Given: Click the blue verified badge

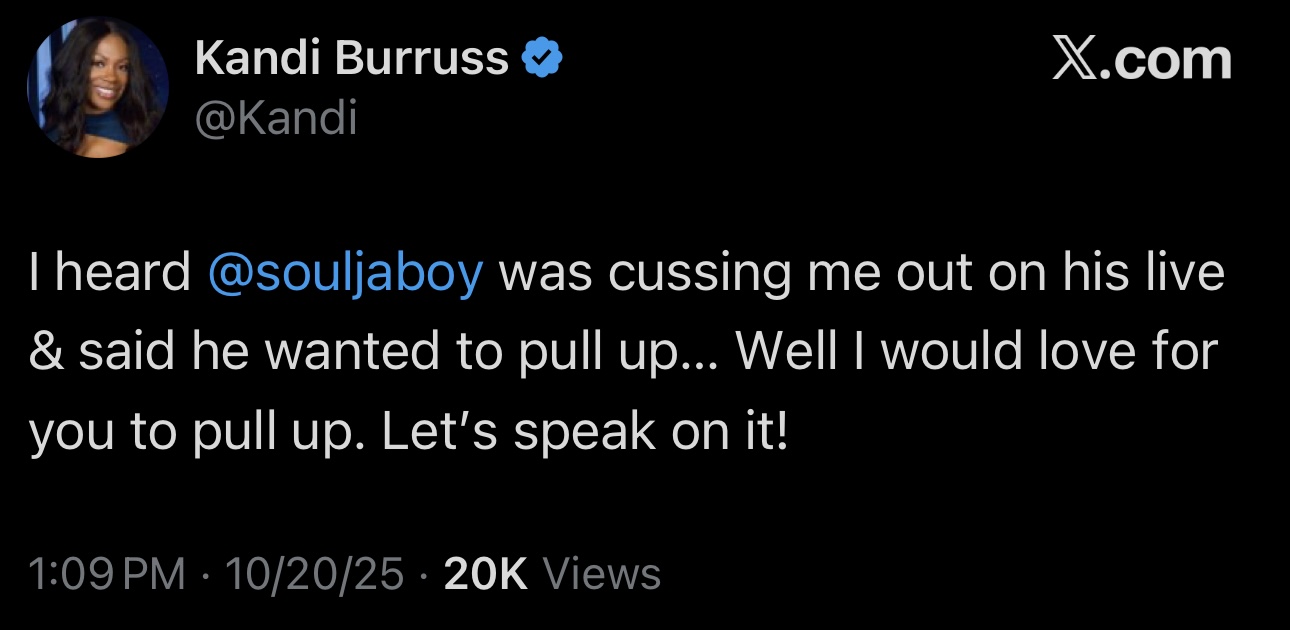Looking at the screenshot, I should [543, 60].
